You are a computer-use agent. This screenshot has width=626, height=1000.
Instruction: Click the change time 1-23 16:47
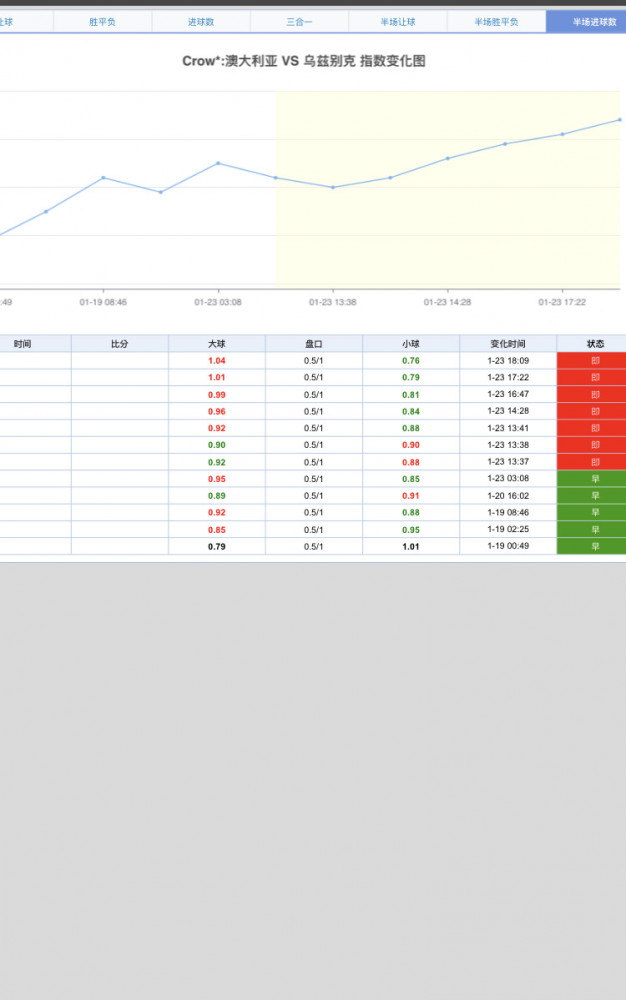tap(508, 394)
